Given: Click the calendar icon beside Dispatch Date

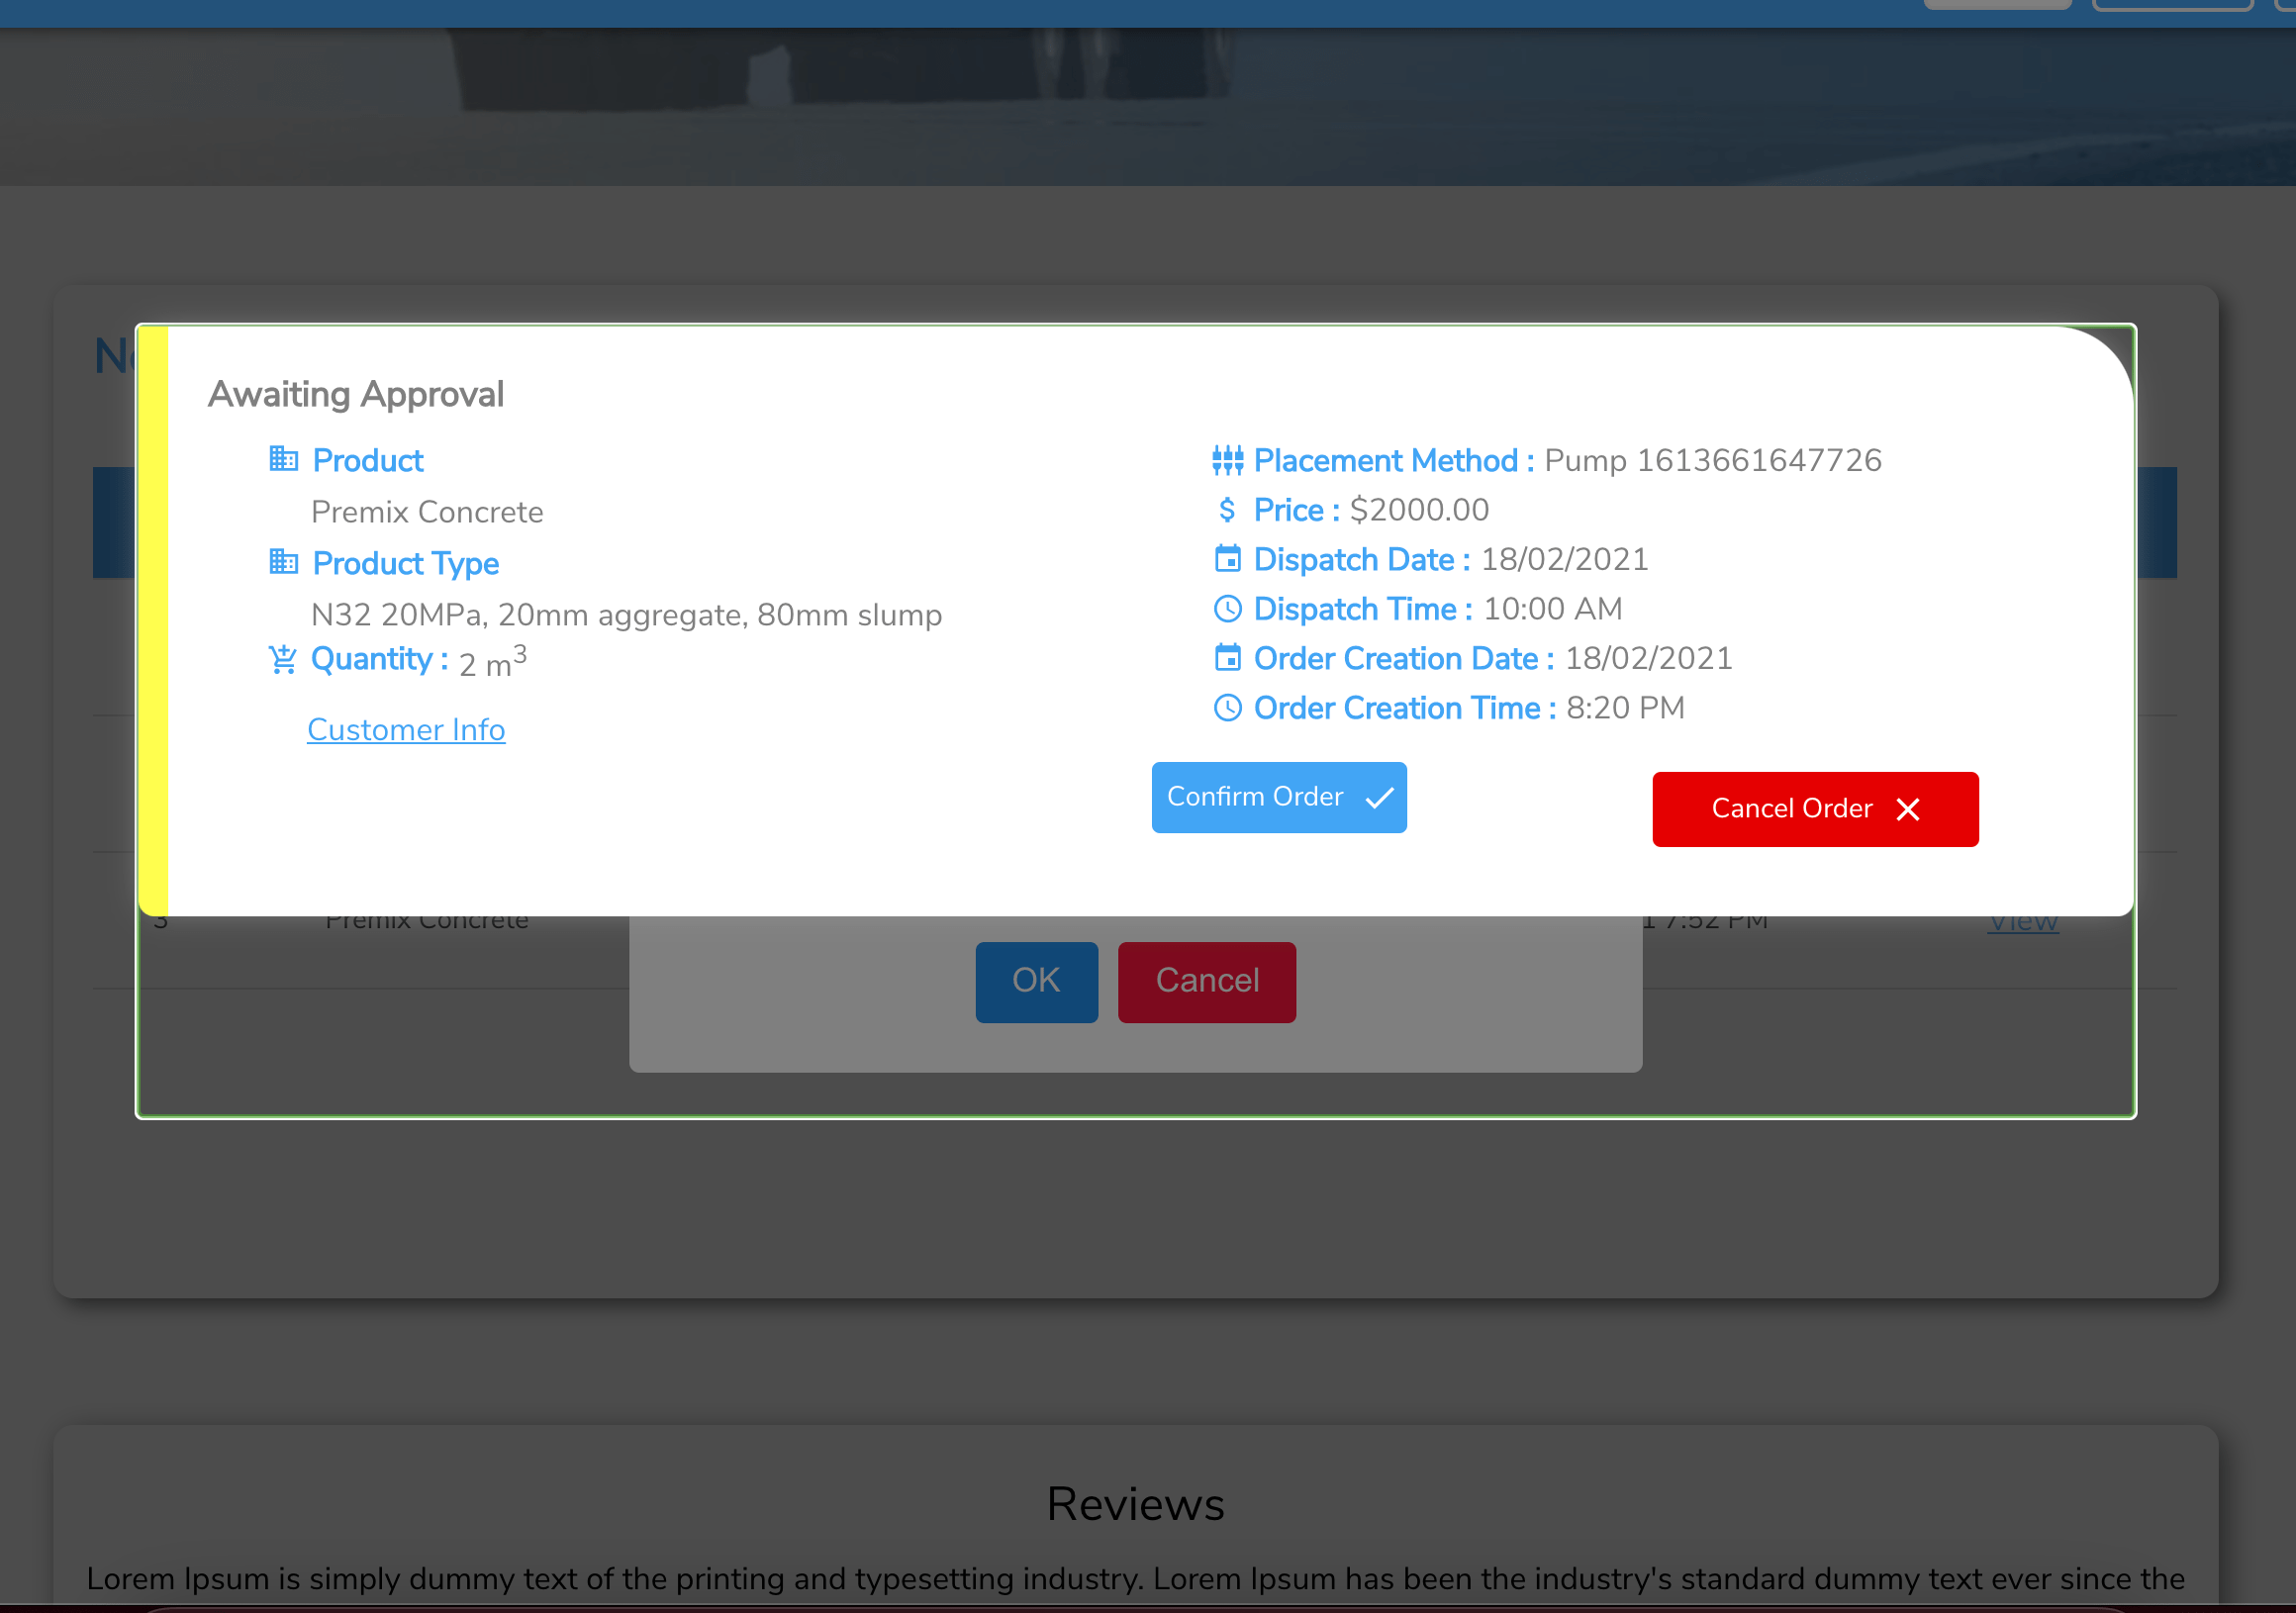Looking at the screenshot, I should pos(1228,558).
